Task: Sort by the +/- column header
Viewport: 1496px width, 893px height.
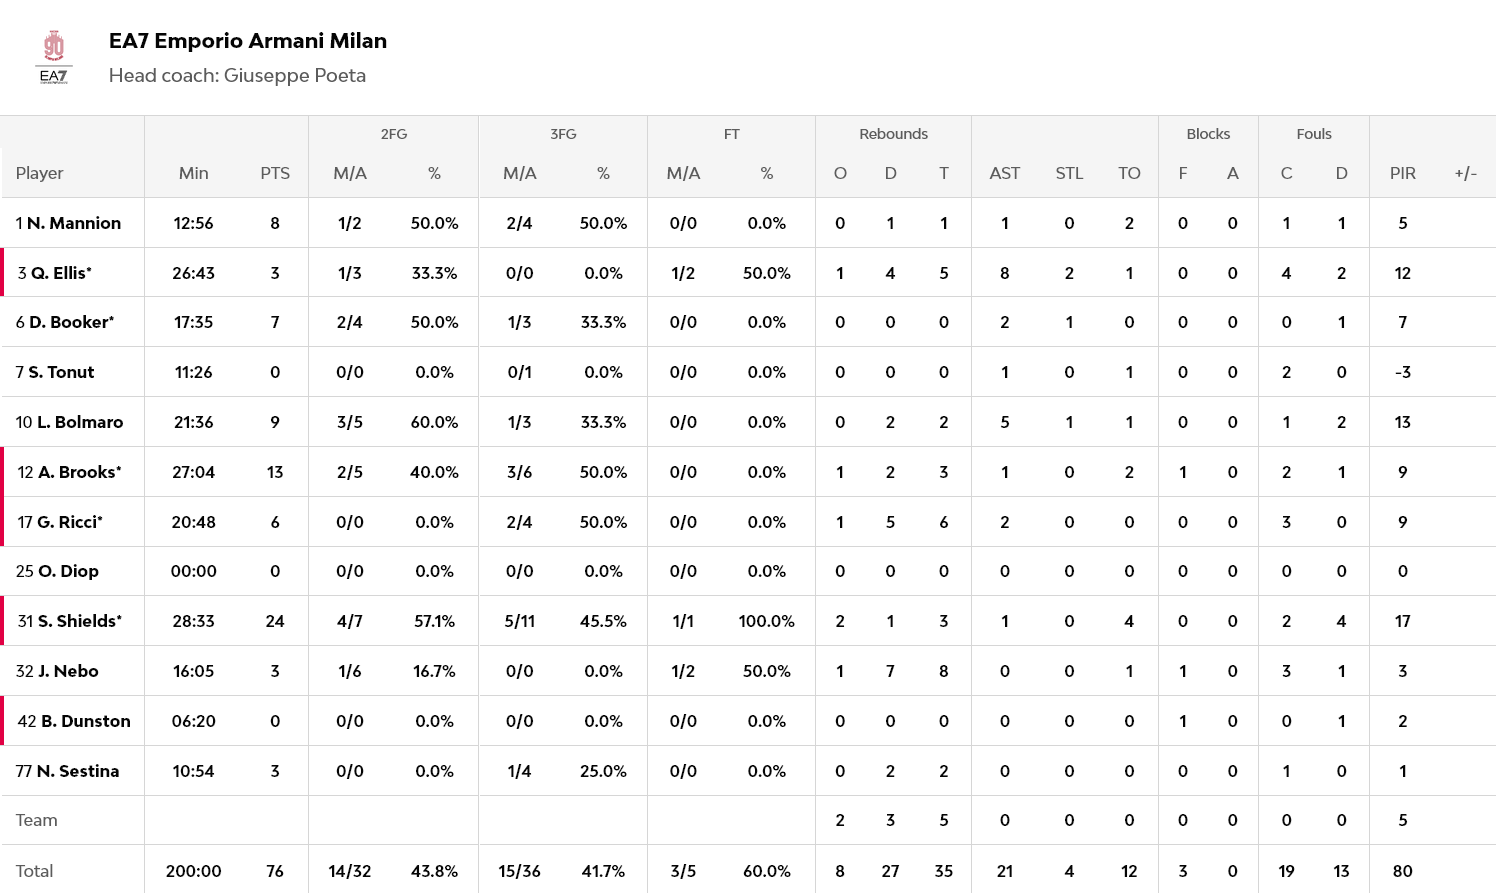Action: (1465, 173)
